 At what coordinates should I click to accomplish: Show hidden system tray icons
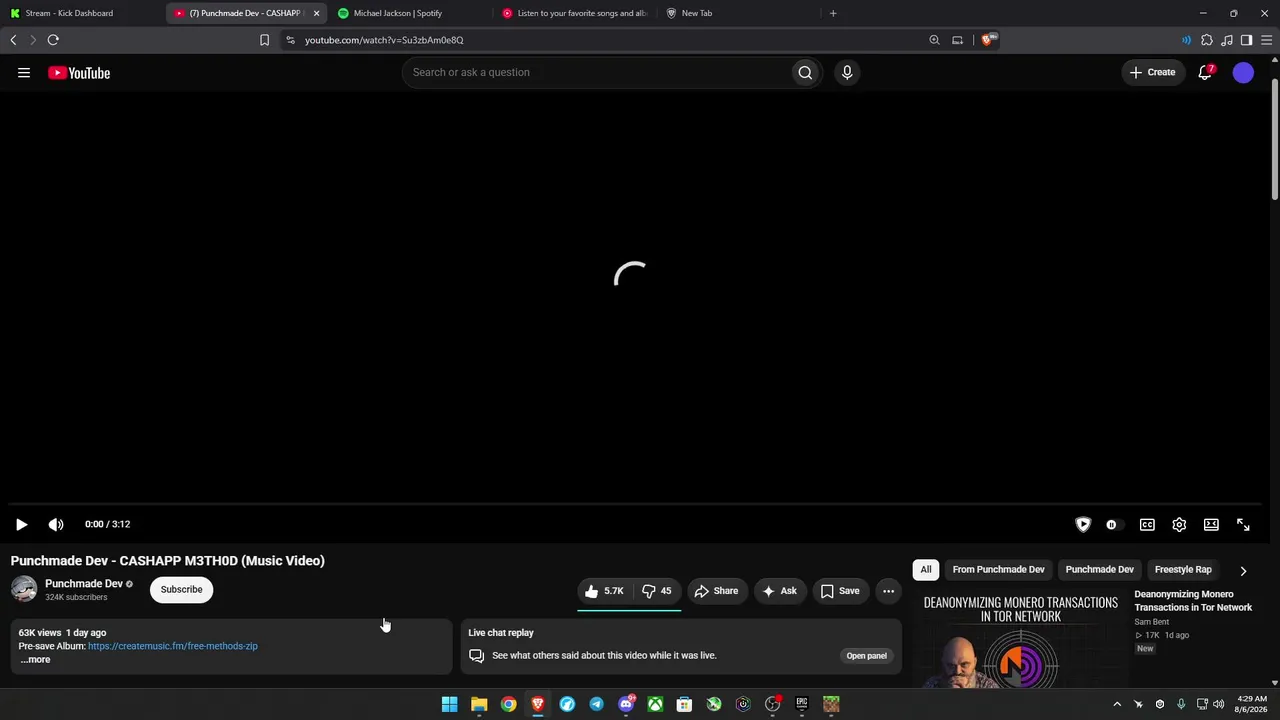(x=1117, y=704)
